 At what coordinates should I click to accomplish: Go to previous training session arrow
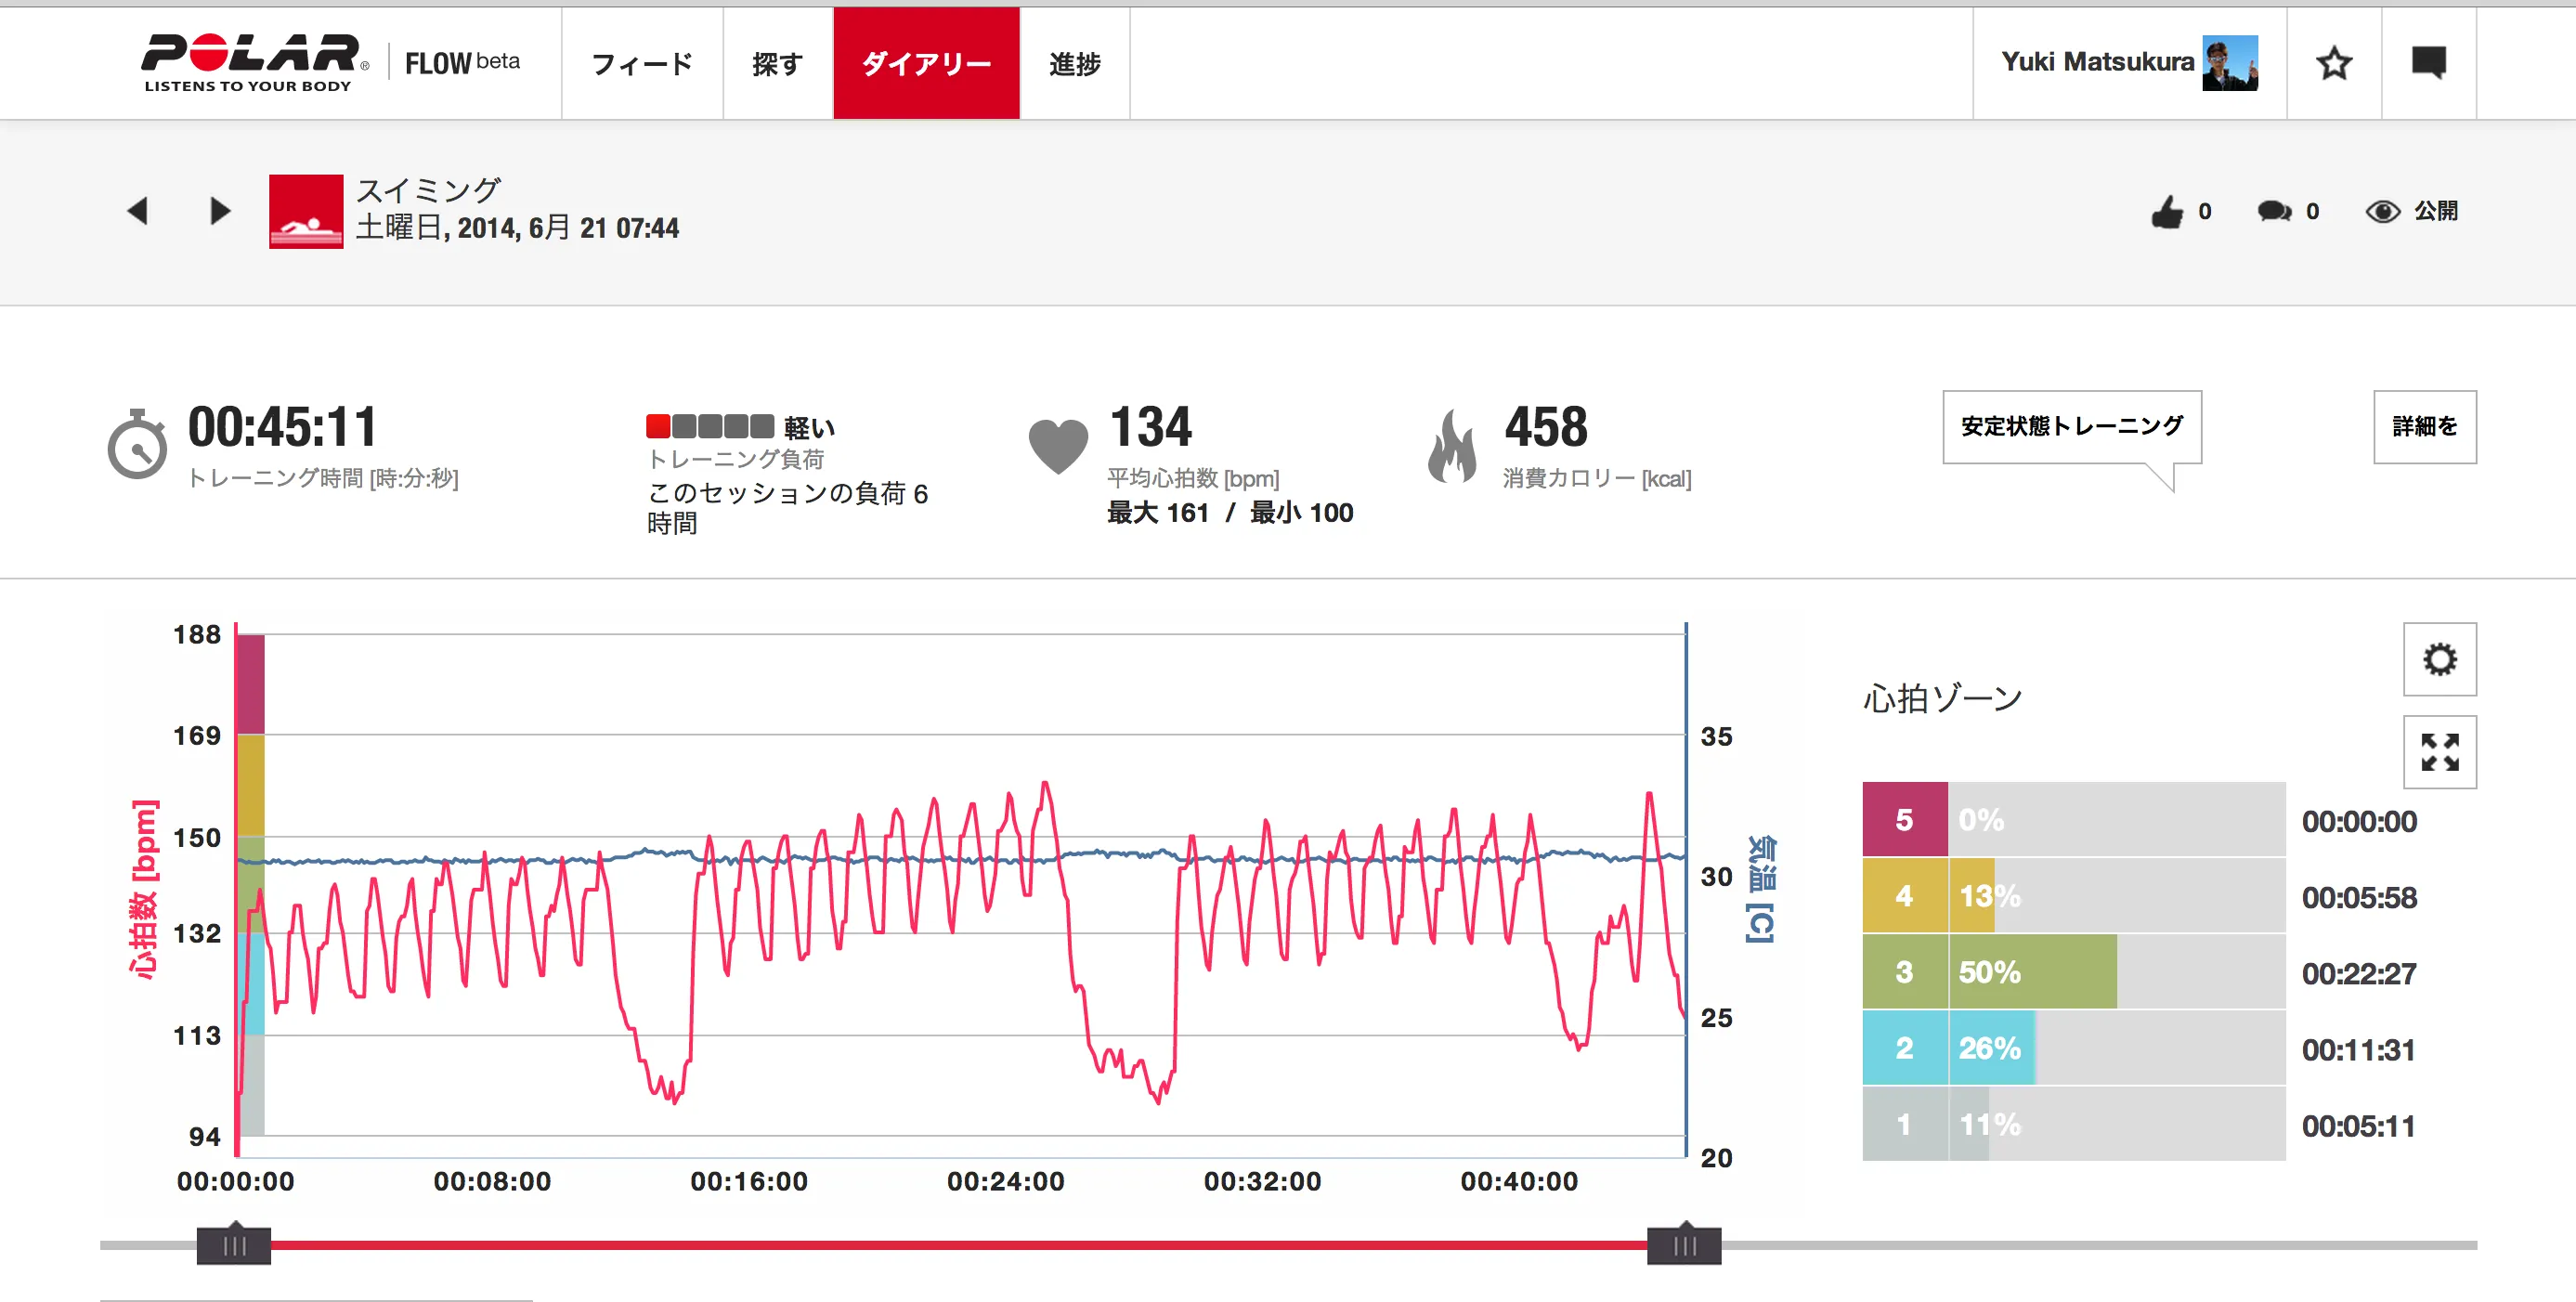[138, 211]
